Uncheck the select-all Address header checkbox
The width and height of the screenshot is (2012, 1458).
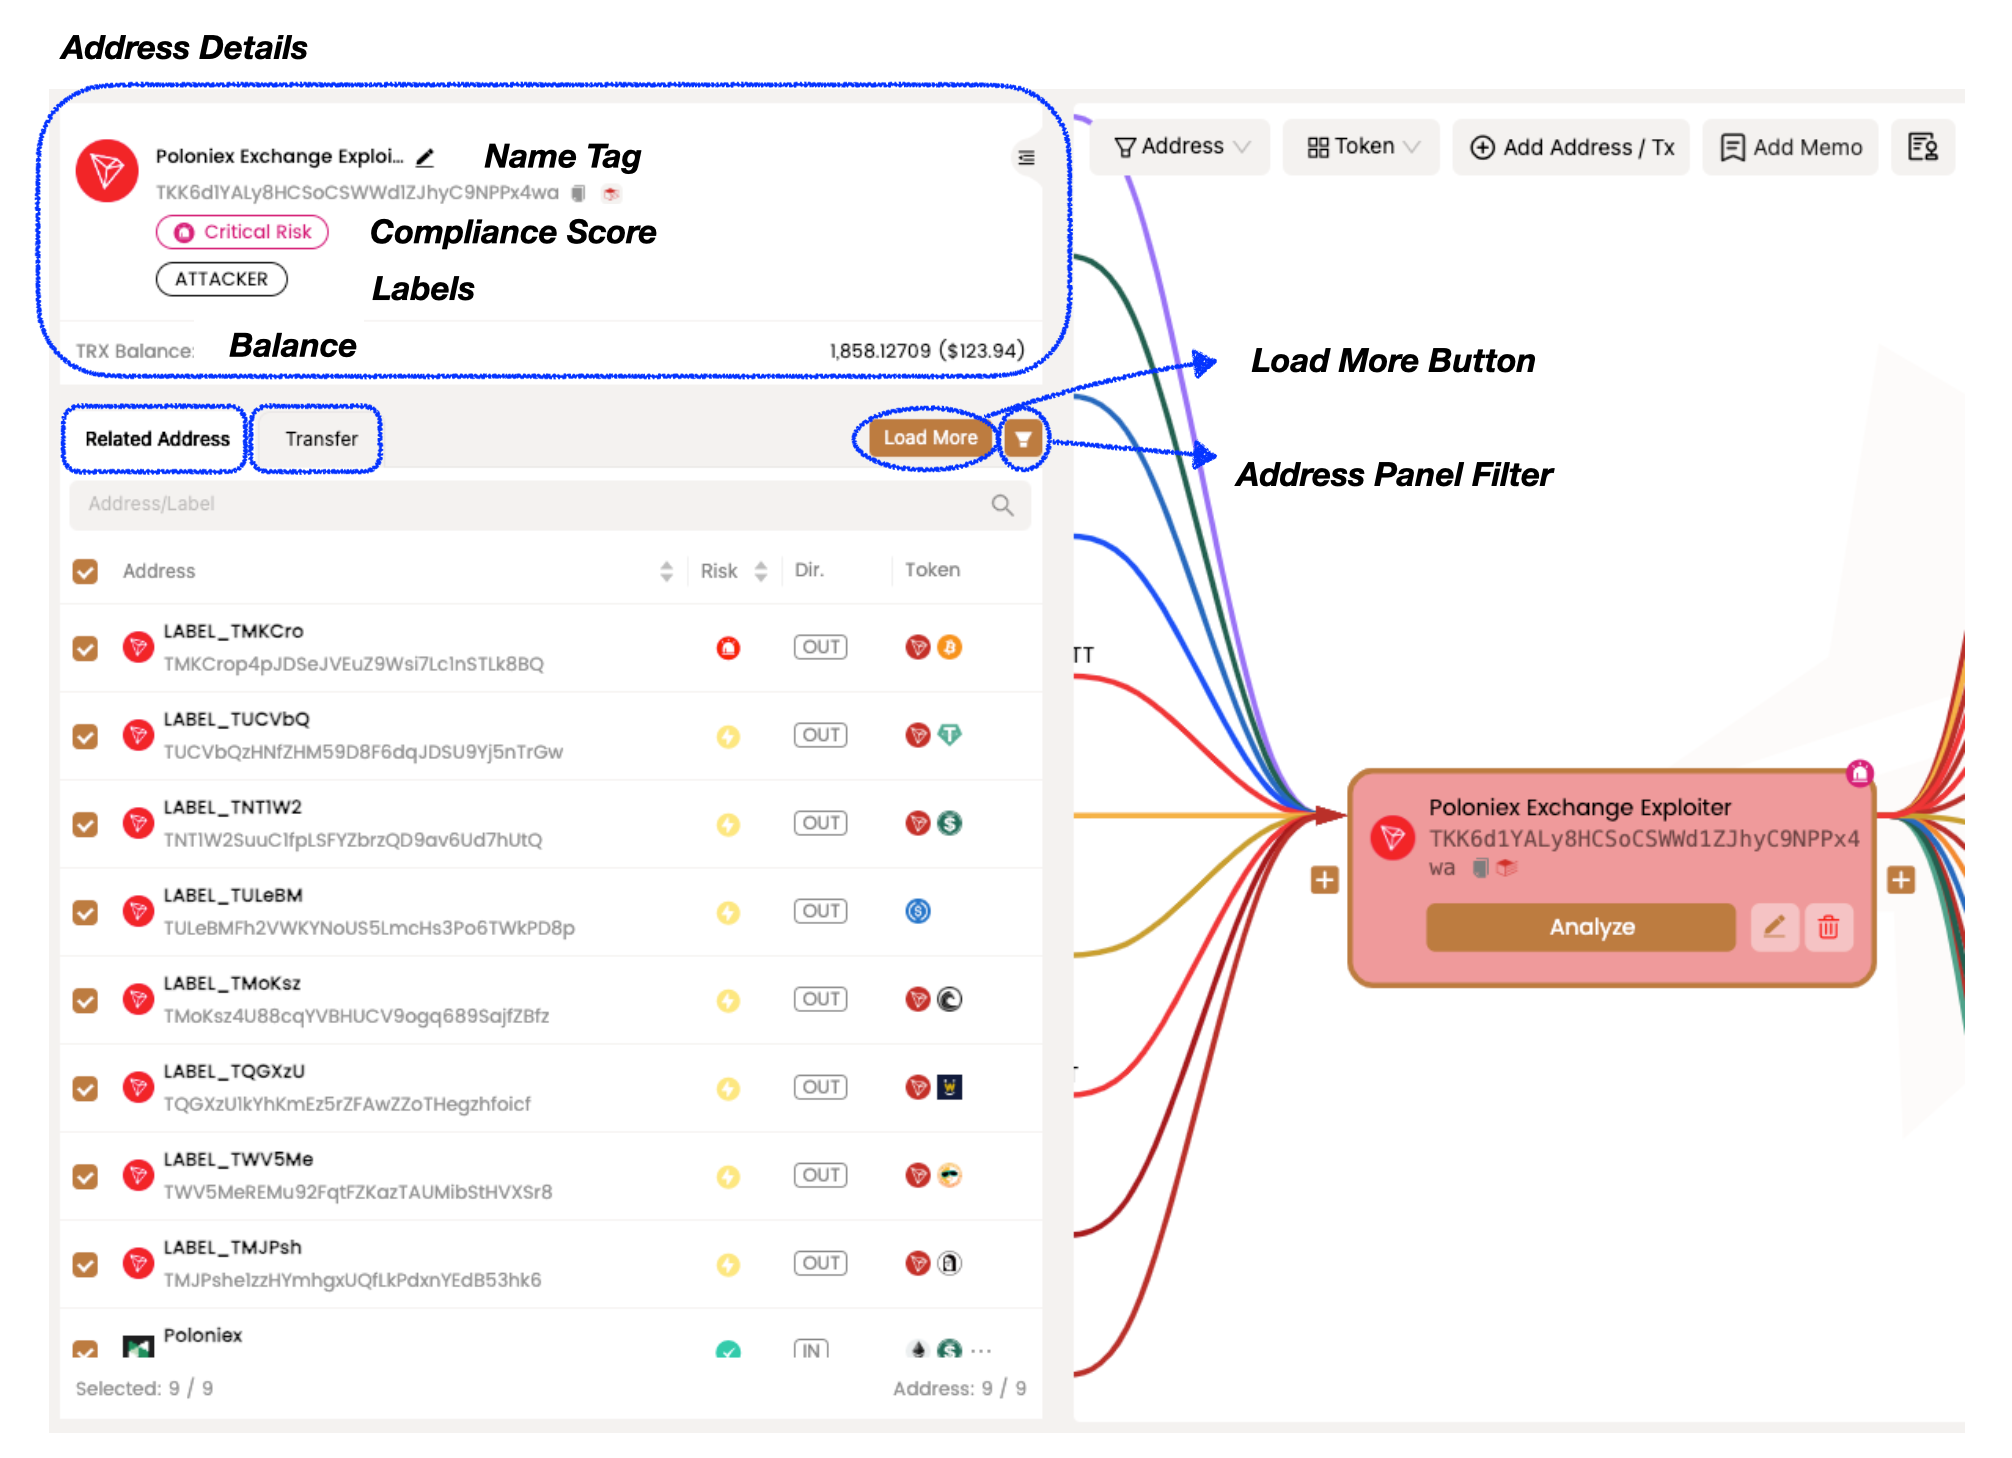[x=86, y=571]
